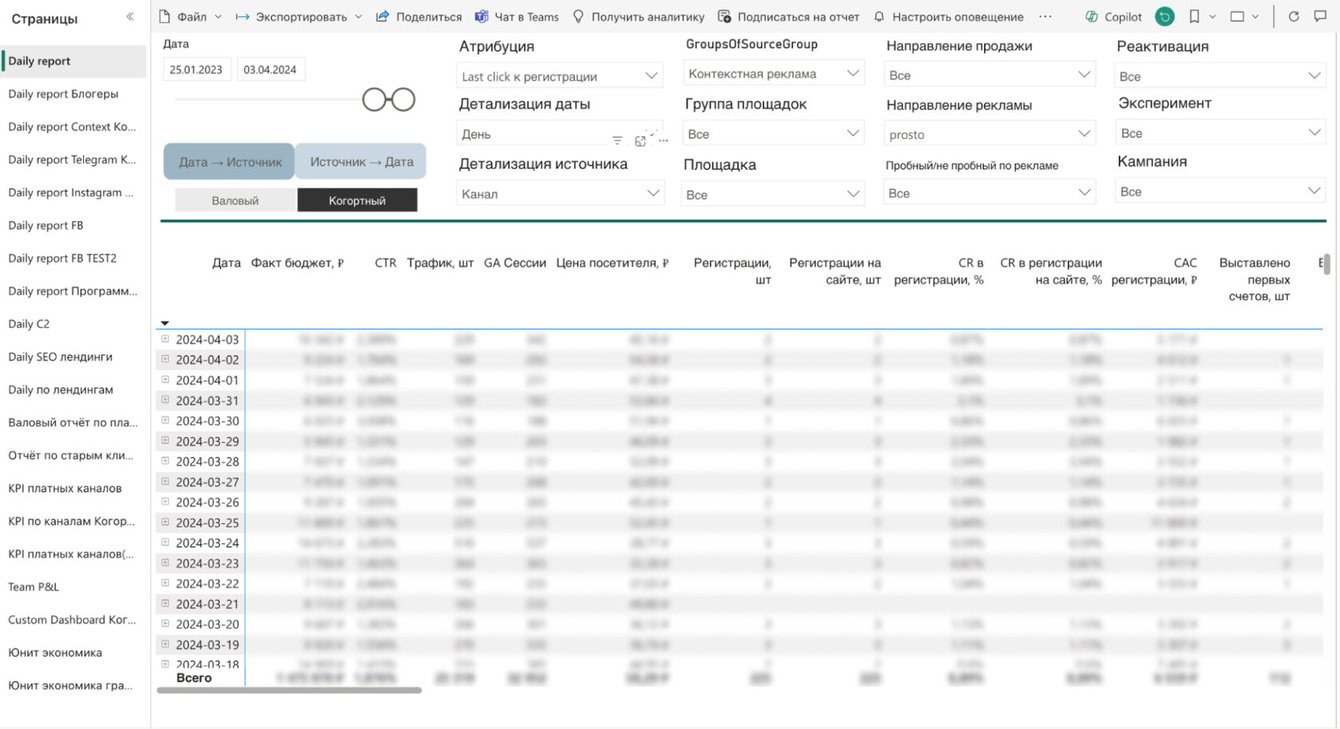This screenshot has height=729, width=1340.
Task: Click Подписаться на отчет
Action: pos(788,17)
